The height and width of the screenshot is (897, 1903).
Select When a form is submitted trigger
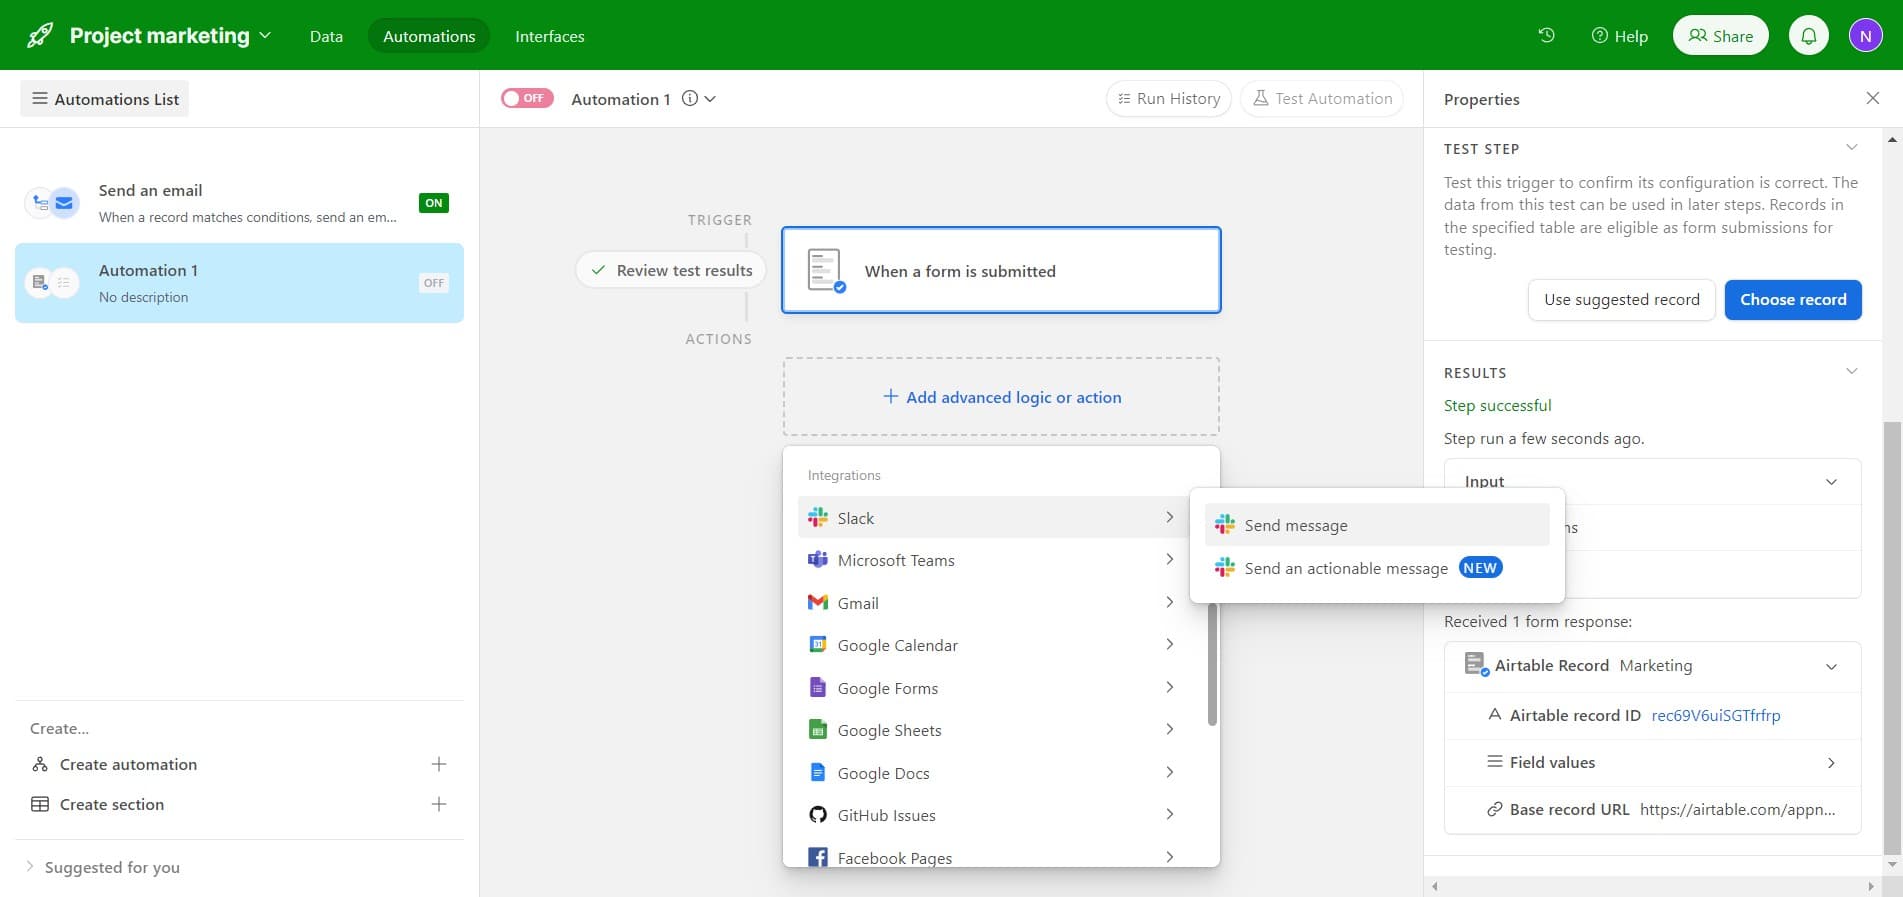pyautogui.click(x=1001, y=270)
